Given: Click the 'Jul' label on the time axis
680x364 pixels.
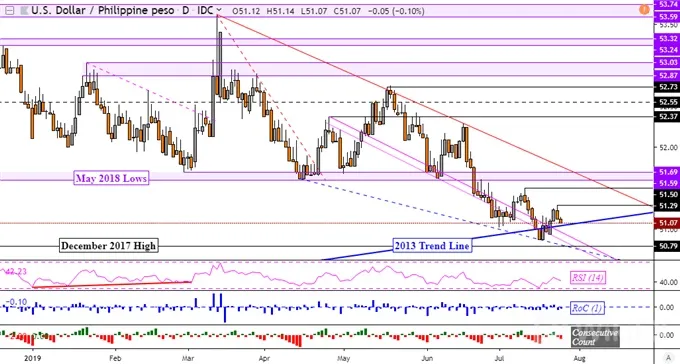Looking at the screenshot, I should tap(500, 358).
